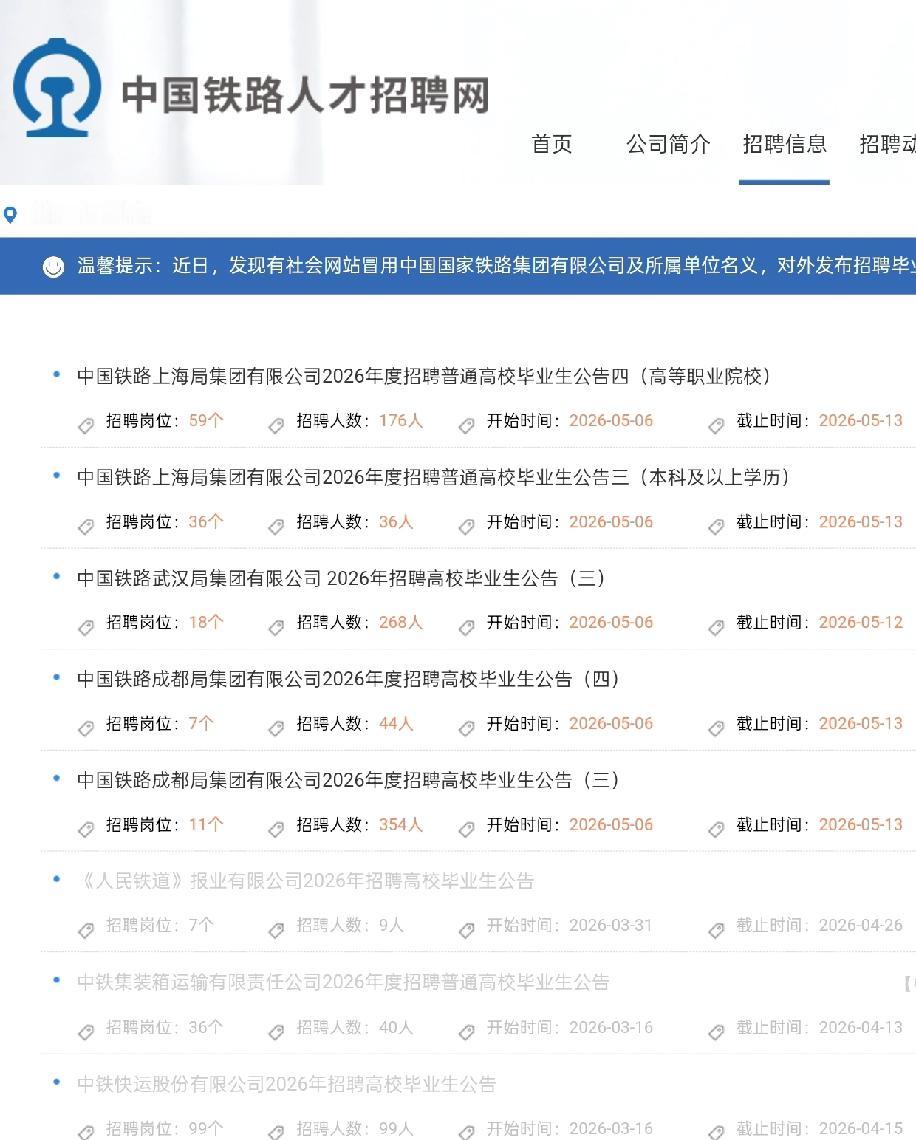Open the 公司简介 navigation tab
916x1140 pixels.
click(x=668, y=144)
